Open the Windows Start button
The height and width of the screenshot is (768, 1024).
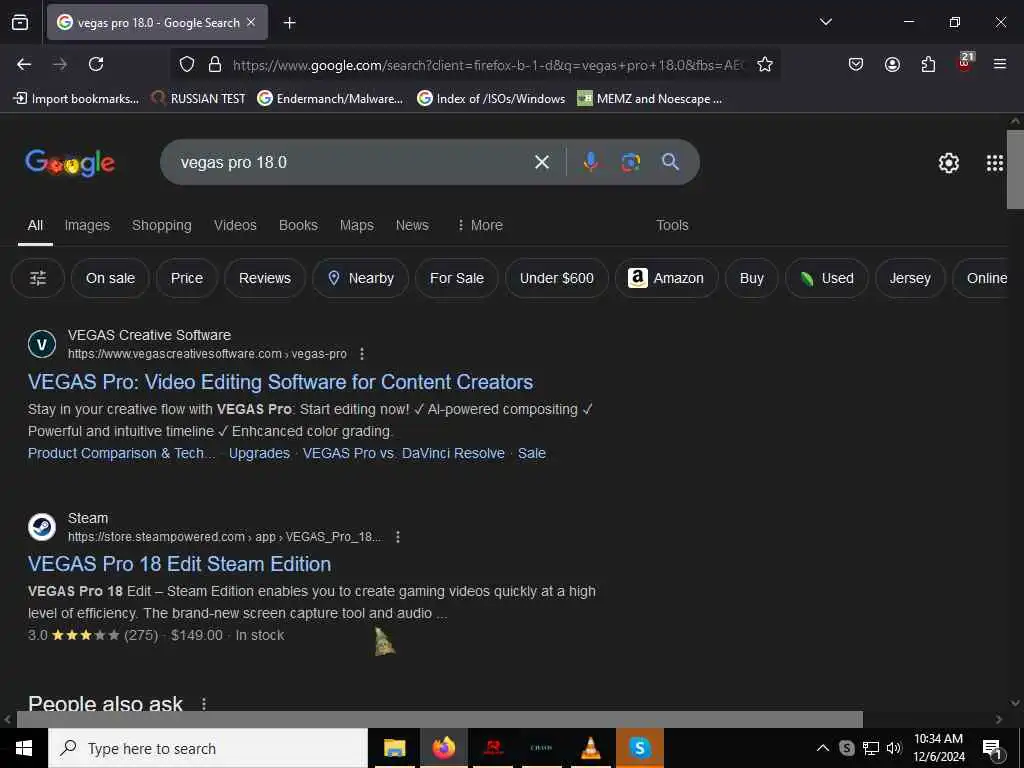(x=24, y=748)
